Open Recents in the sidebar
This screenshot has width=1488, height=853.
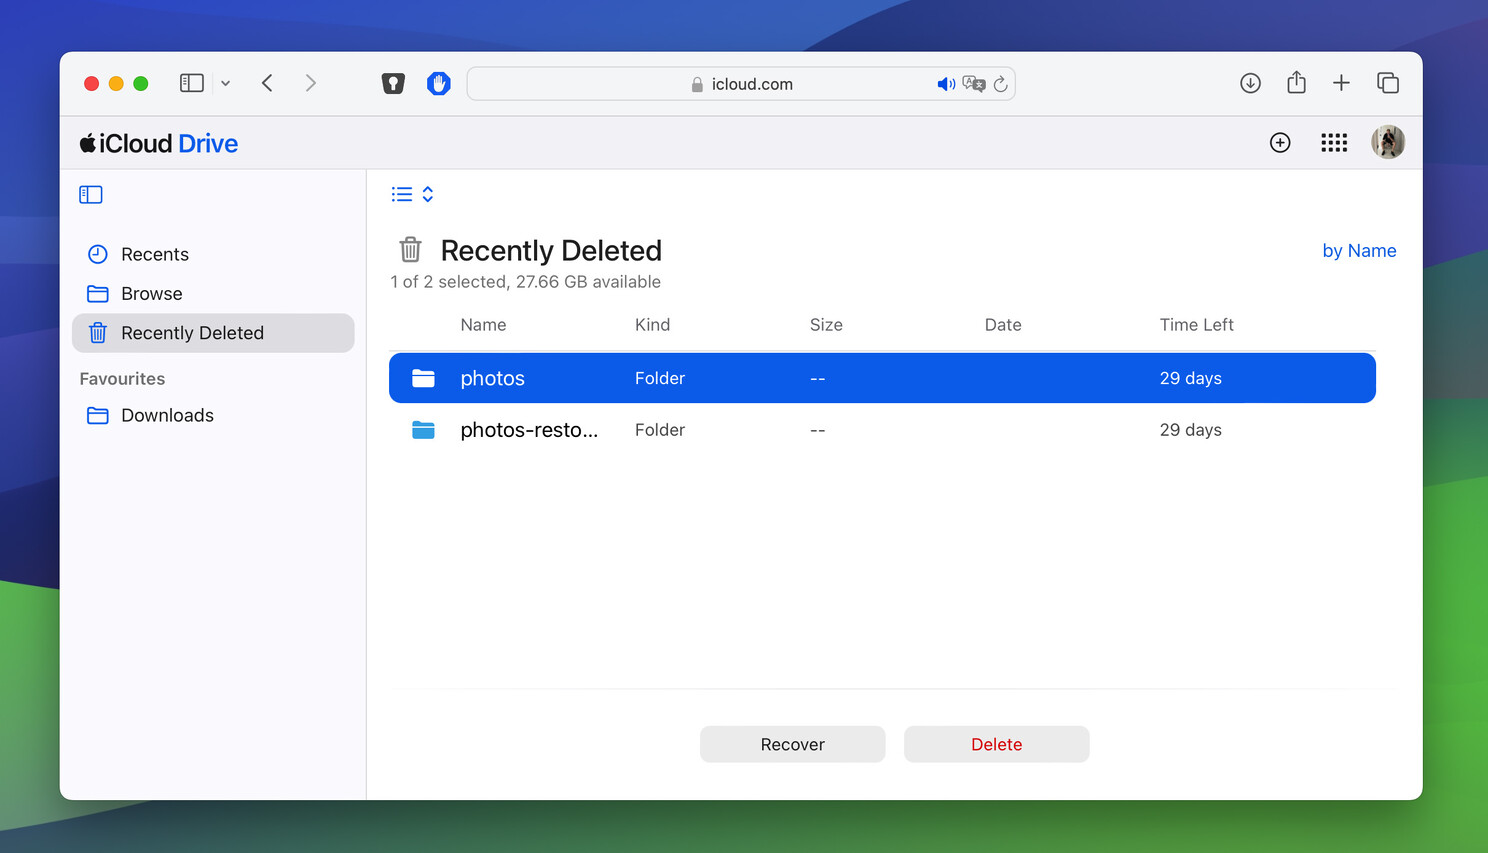[x=213, y=254]
